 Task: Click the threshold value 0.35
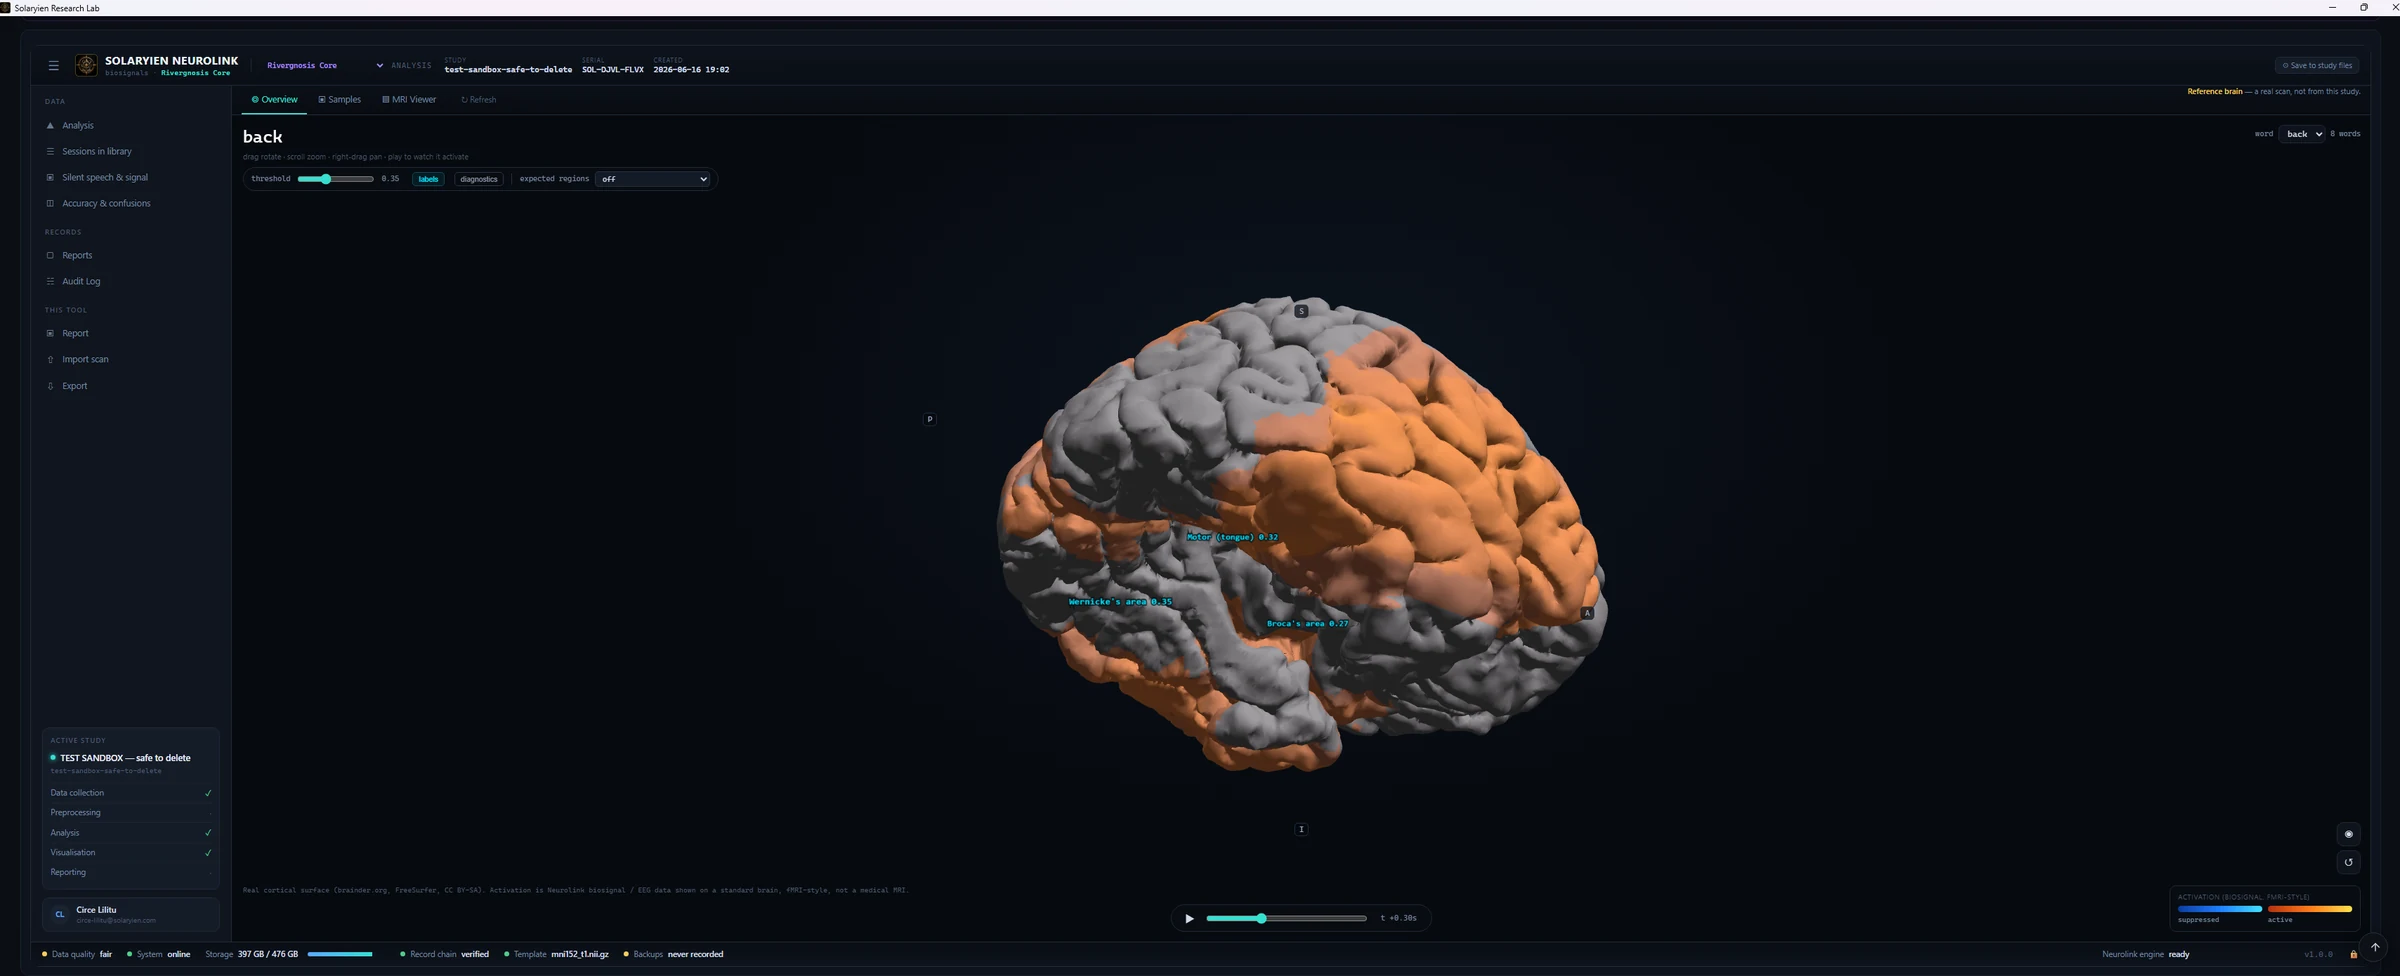click(x=390, y=180)
